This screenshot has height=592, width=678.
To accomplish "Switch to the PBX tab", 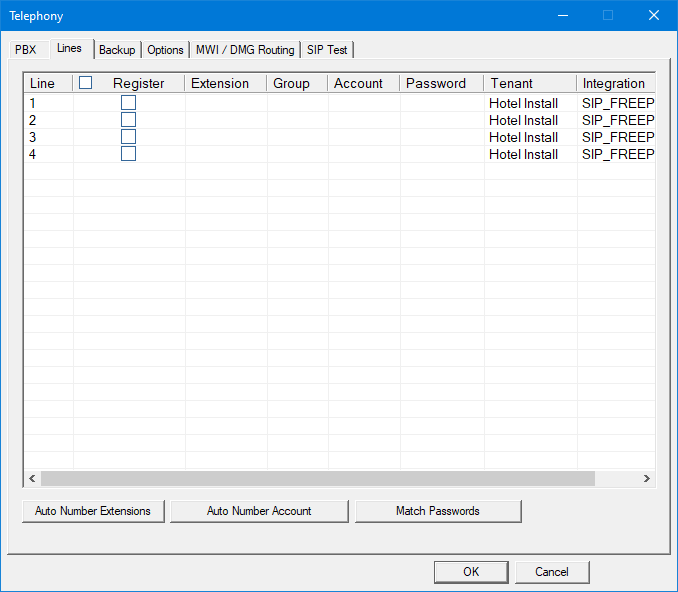I will coord(26,50).
